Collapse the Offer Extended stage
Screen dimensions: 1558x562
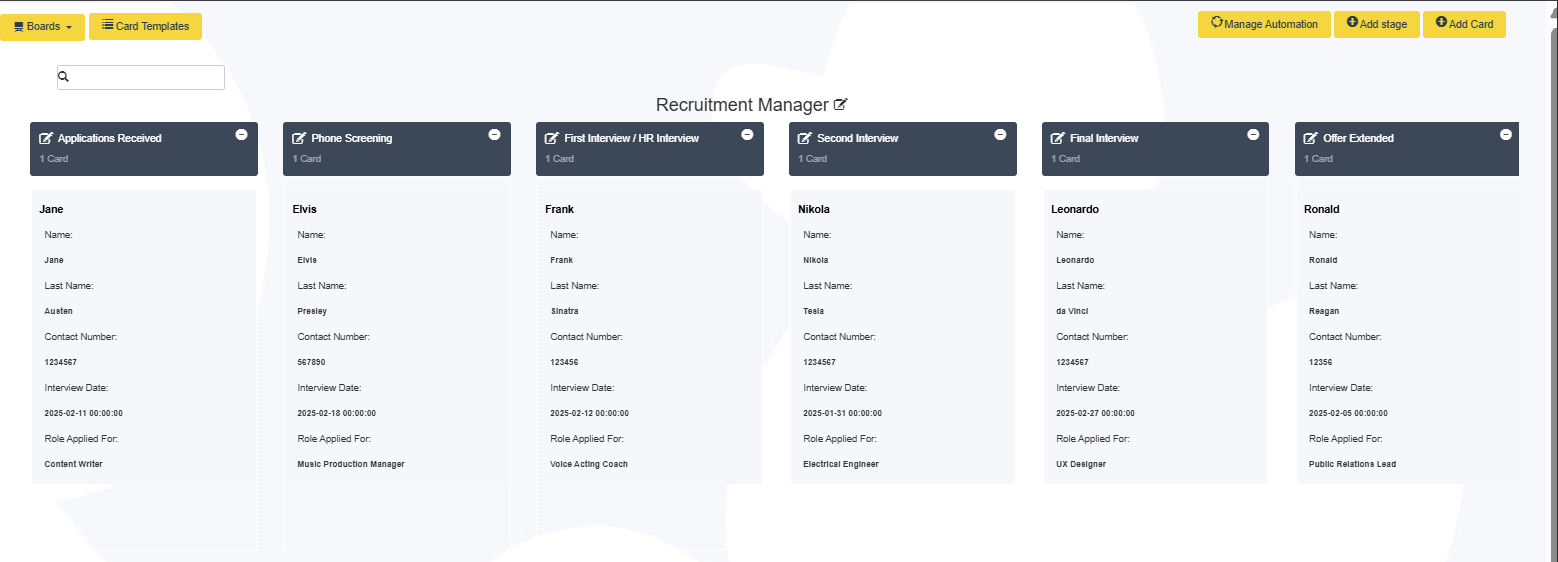(x=1506, y=134)
